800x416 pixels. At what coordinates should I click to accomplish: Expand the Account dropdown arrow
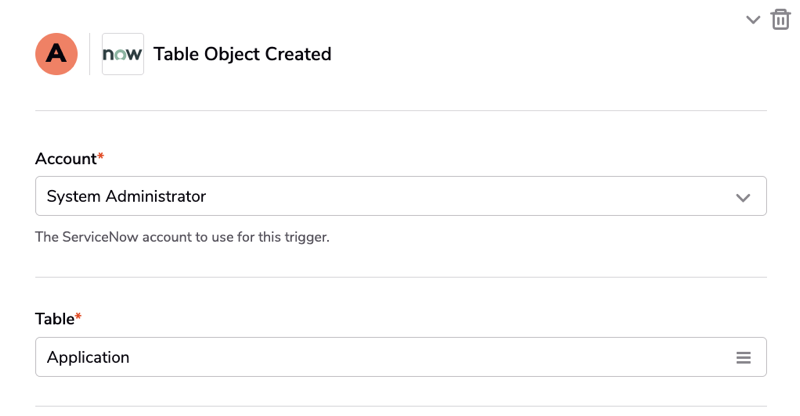pyautogui.click(x=743, y=197)
